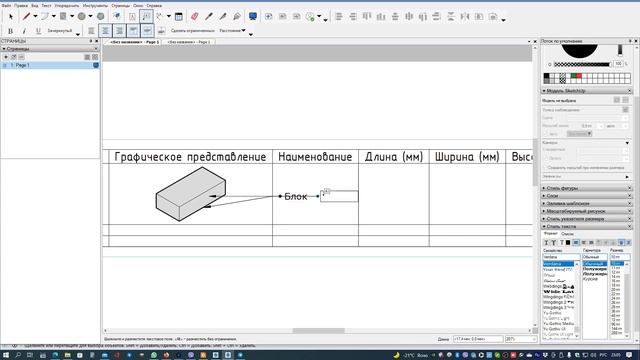640x360 pixels.
Task: Expand the Слои panel
Action: tap(587, 196)
